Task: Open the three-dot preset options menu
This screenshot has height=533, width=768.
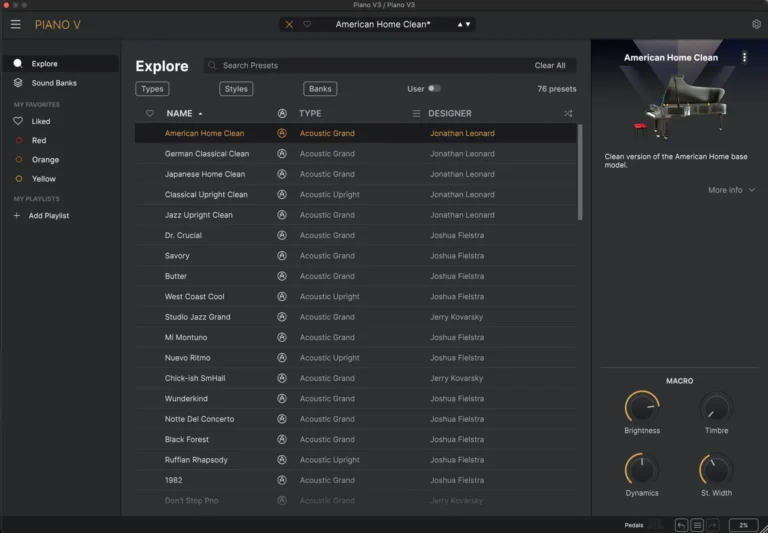Action: tap(744, 58)
